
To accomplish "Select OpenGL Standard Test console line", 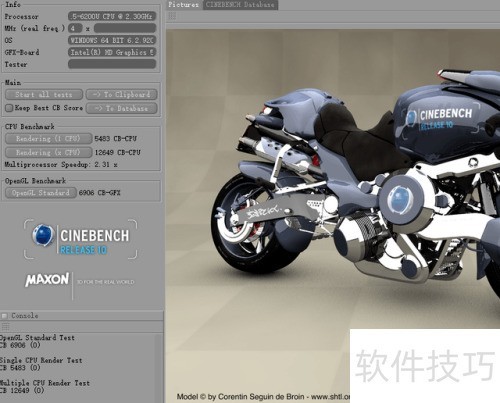I will [x=37, y=338].
